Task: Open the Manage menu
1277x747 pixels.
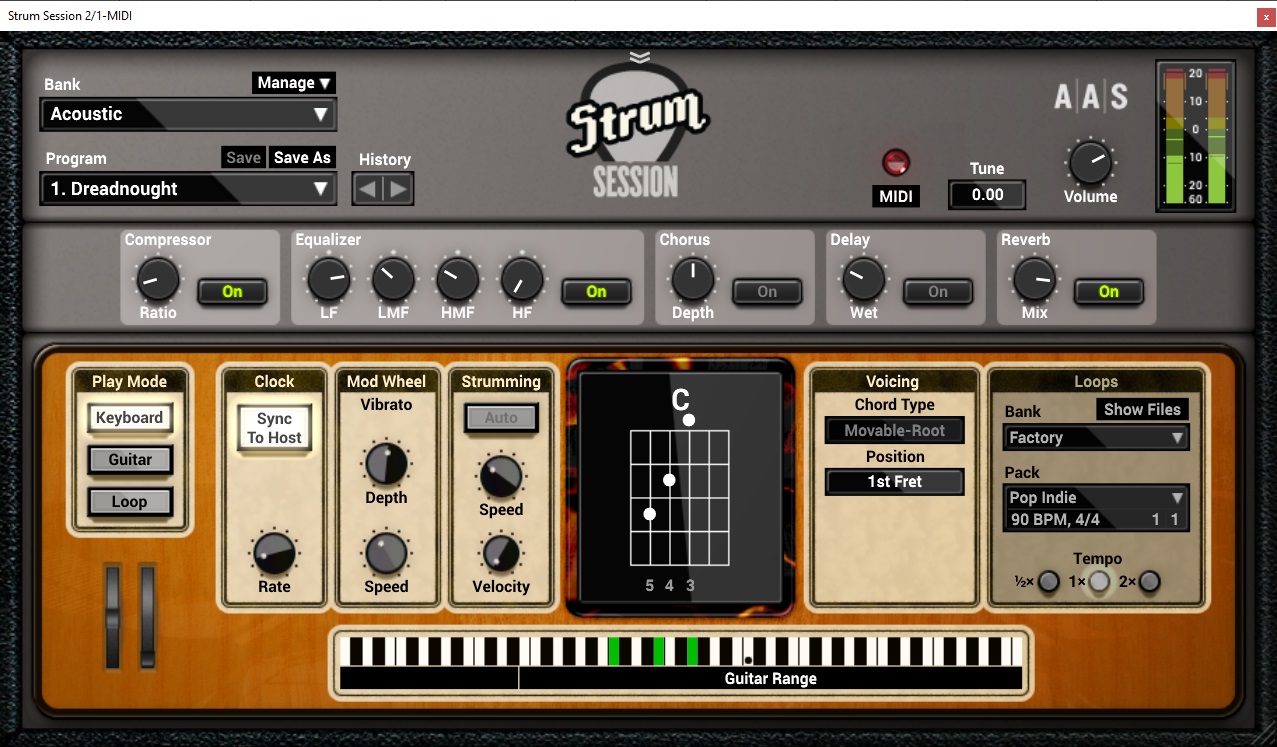Action: tap(293, 83)
